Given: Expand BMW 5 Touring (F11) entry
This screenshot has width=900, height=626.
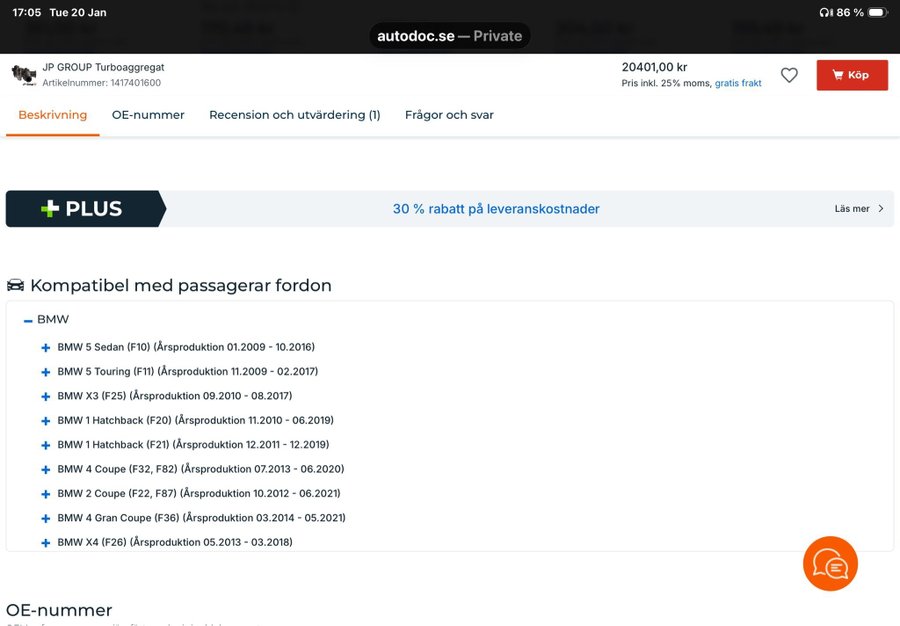Looking at the screenshot, I should click(x=46, y=372).
